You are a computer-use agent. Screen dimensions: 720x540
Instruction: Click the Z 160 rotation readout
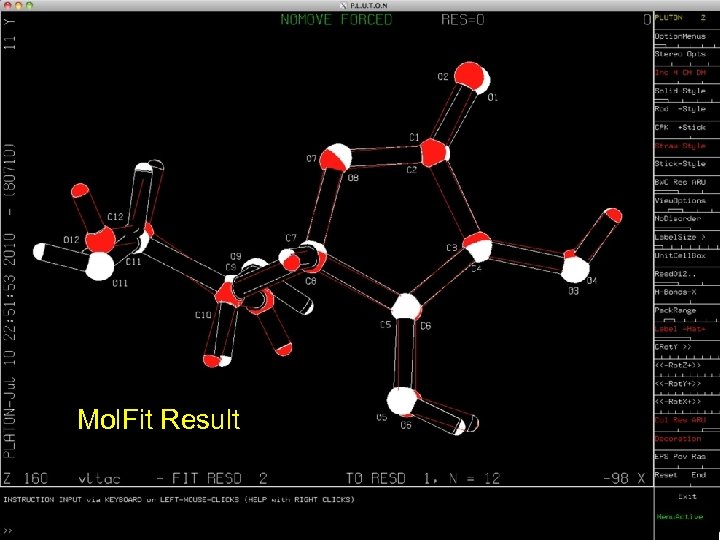click(25, 478)
